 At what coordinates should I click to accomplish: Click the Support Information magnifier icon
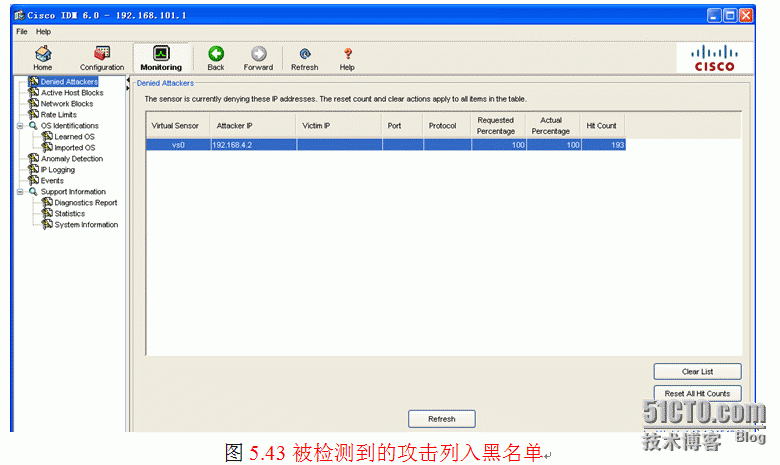[x=33, y=191]
